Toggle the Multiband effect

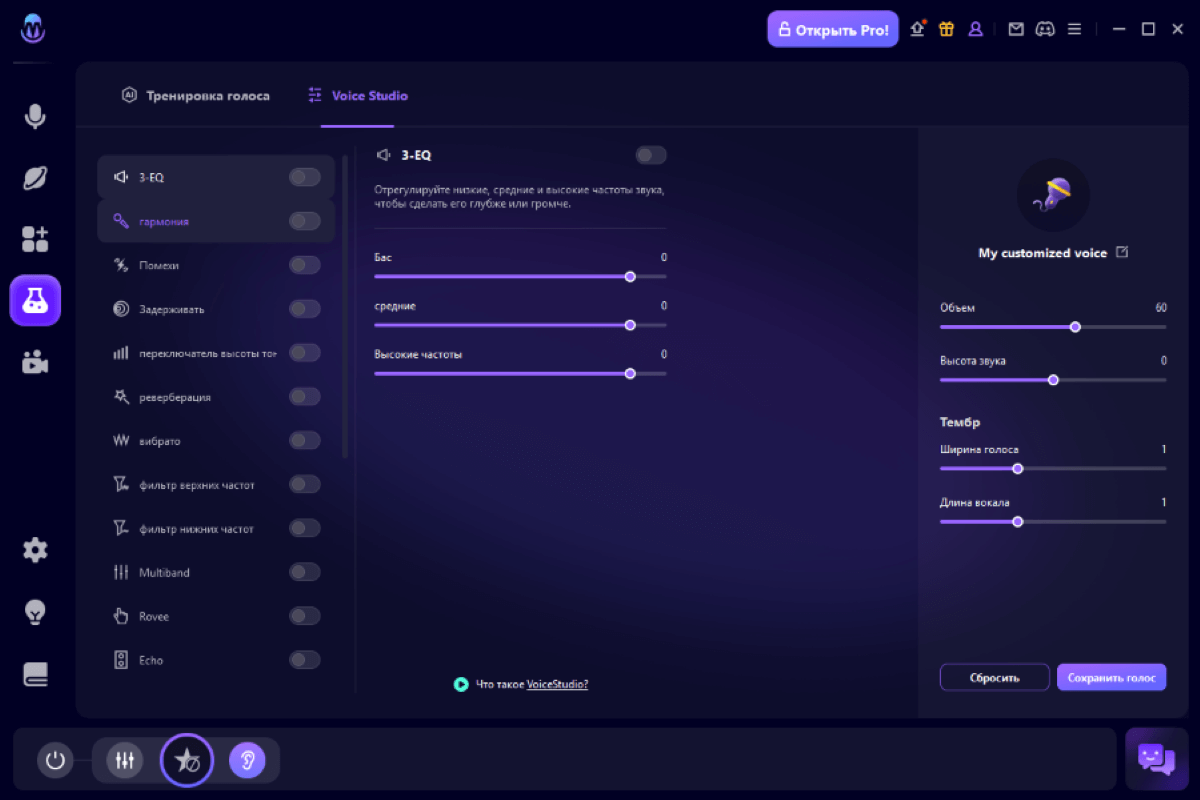point(305,572)
